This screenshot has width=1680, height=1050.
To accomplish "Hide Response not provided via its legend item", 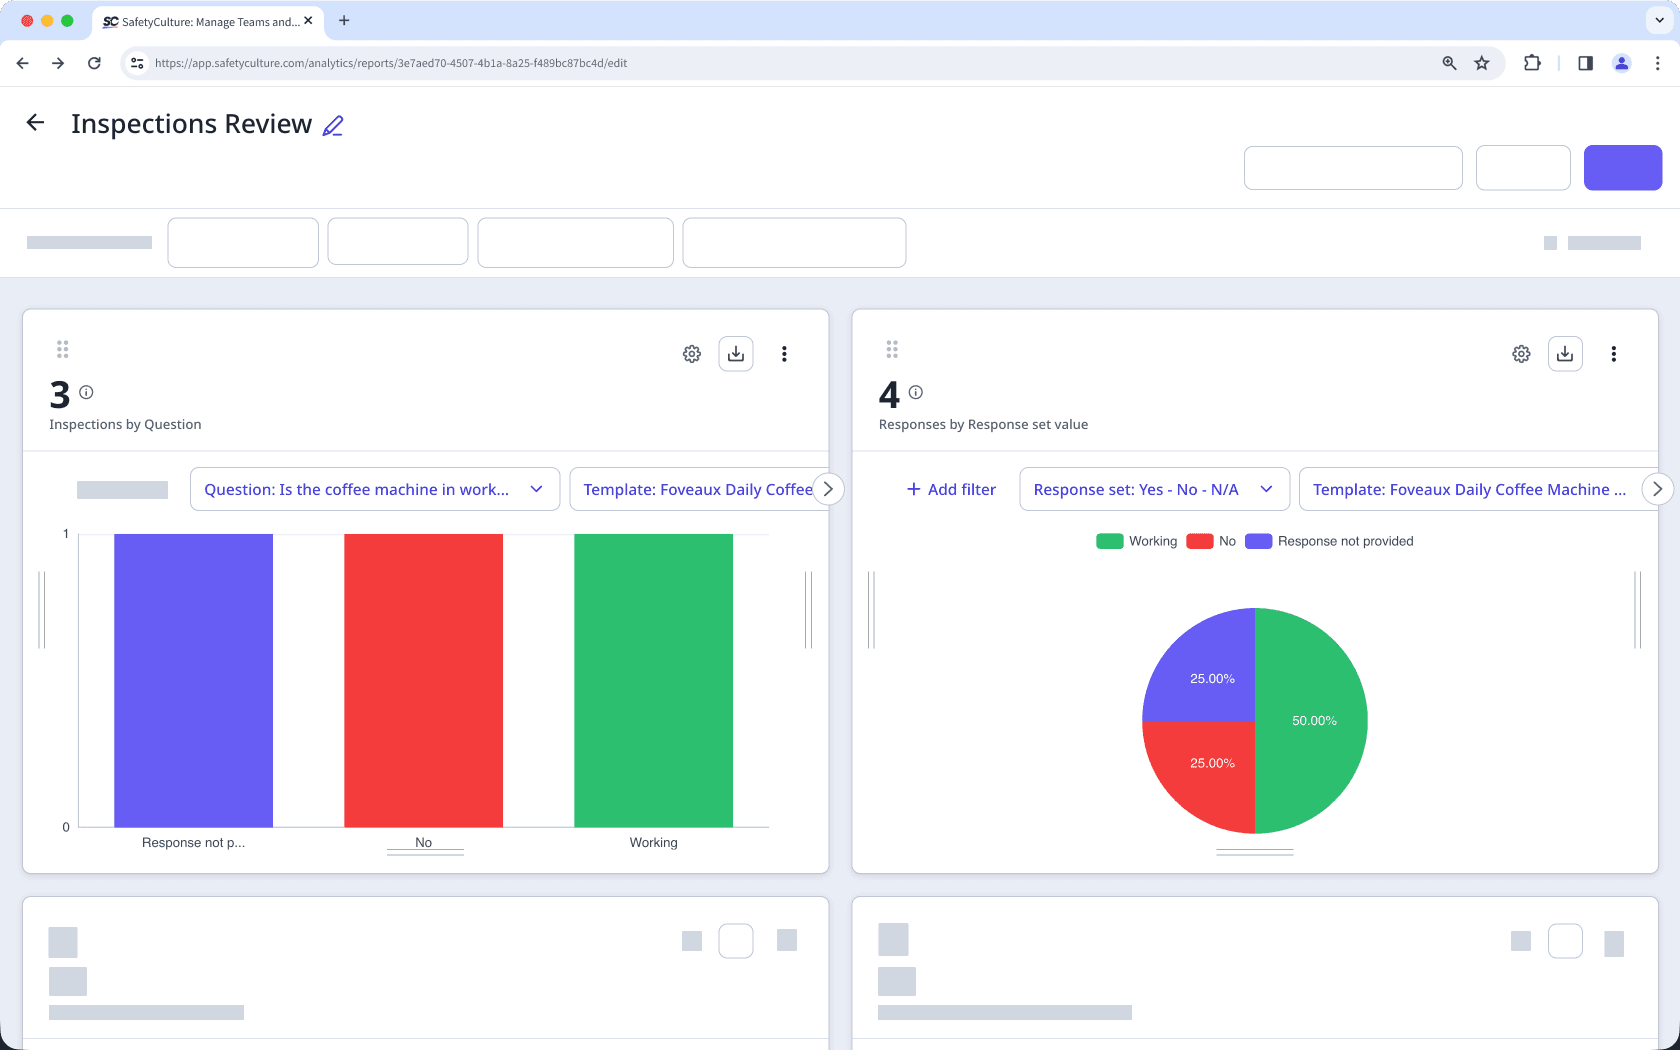I will (1330, 541).
